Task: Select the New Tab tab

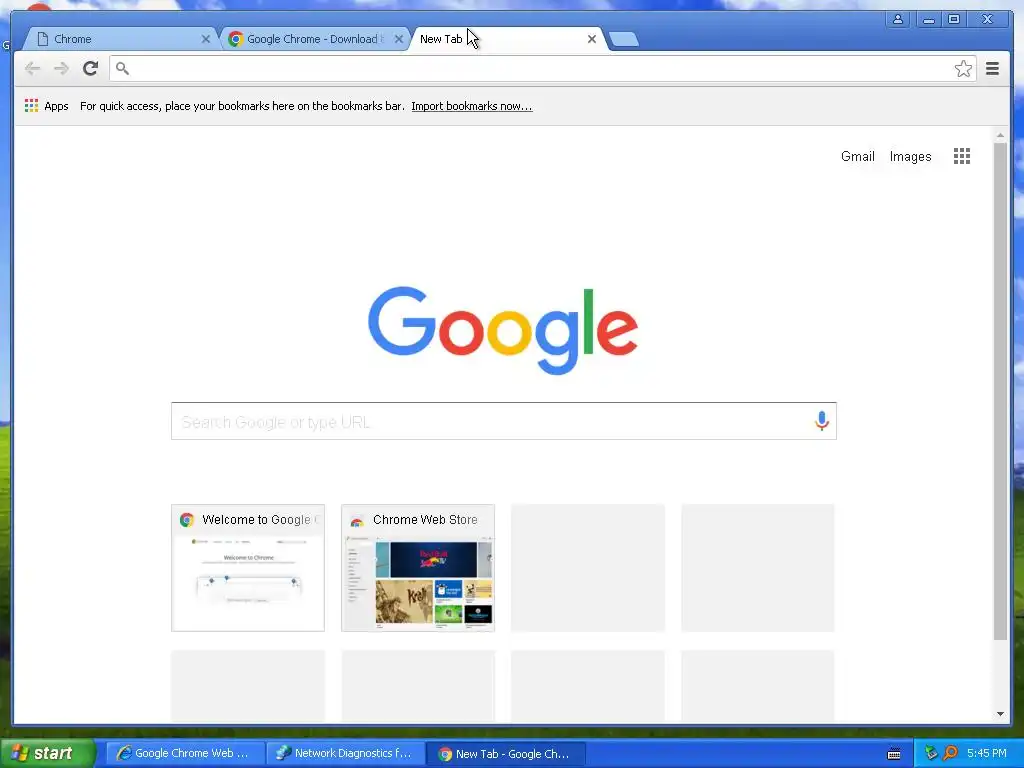Action: 507,39
